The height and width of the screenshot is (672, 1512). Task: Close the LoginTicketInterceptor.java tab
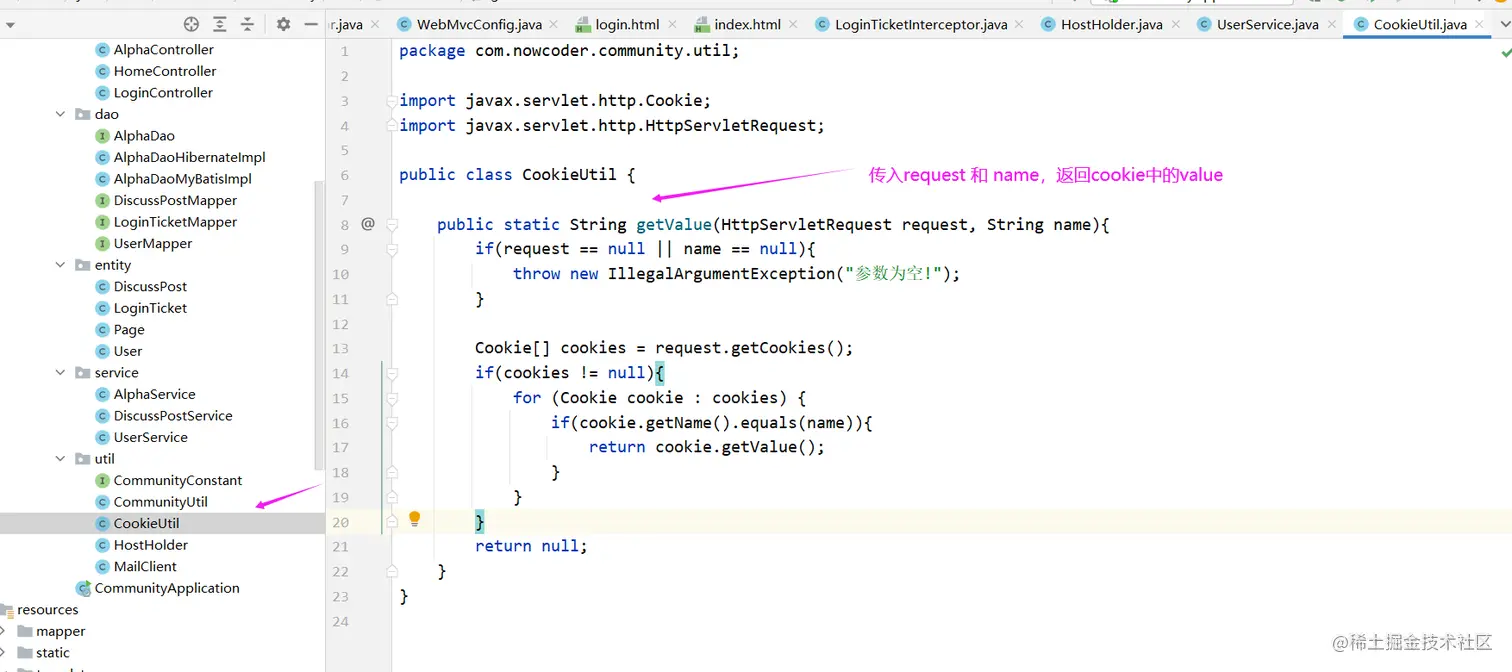pyautogui.click(x=1020, y=25)
